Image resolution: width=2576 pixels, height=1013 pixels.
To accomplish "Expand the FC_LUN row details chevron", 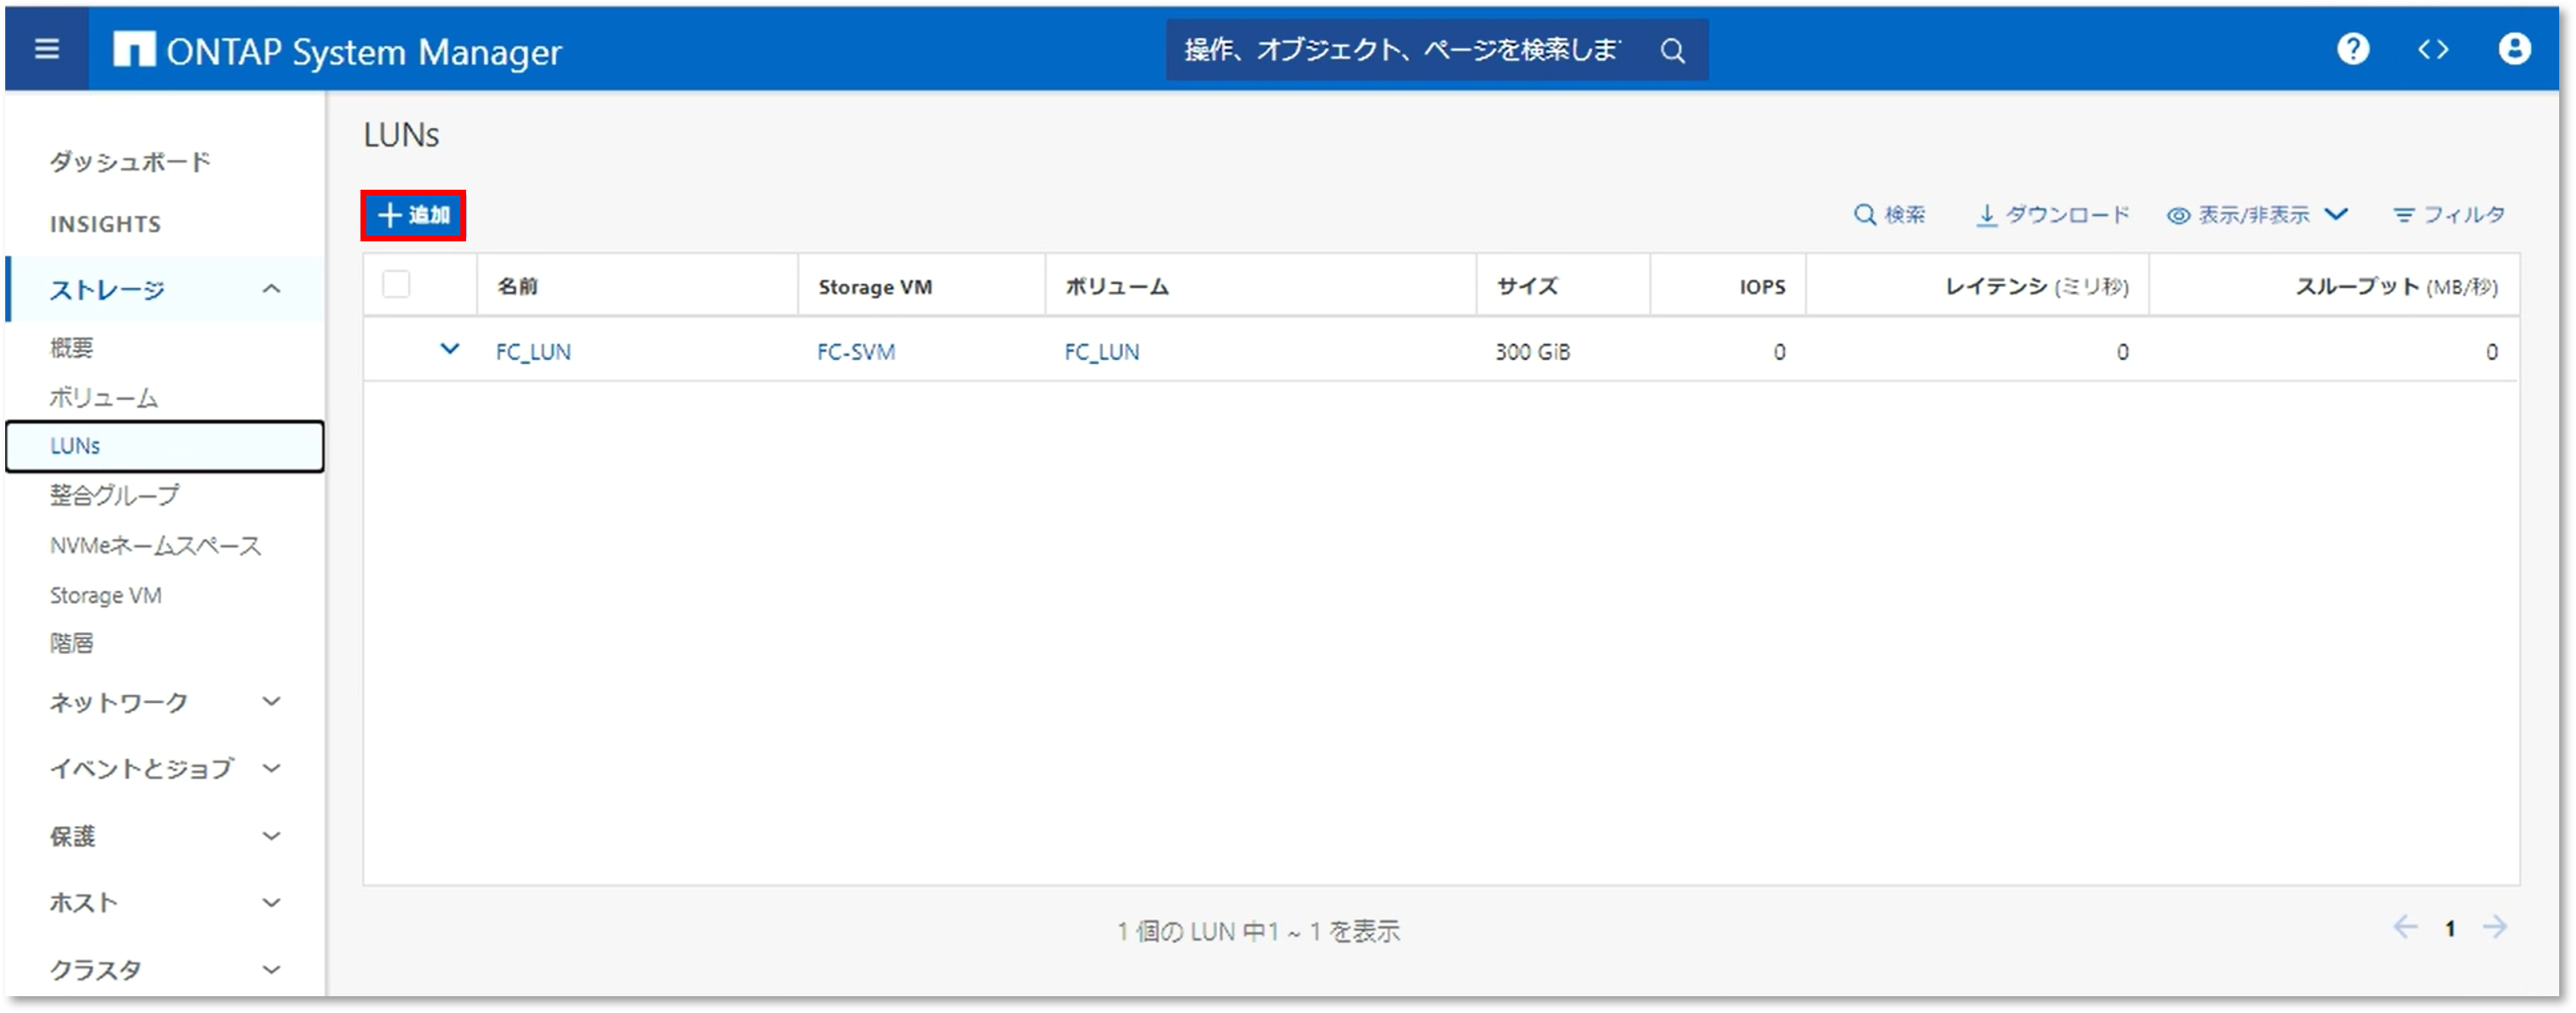I will pos(450,349).
